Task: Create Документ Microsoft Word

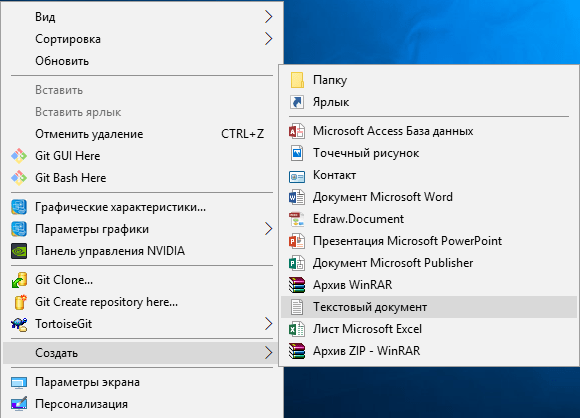Action: (x=429, y=197)
